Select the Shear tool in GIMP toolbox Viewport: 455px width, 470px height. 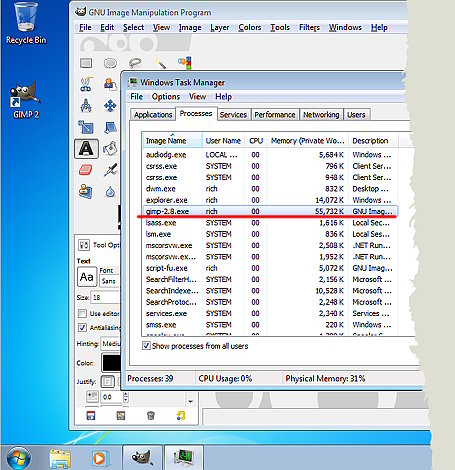110,127
